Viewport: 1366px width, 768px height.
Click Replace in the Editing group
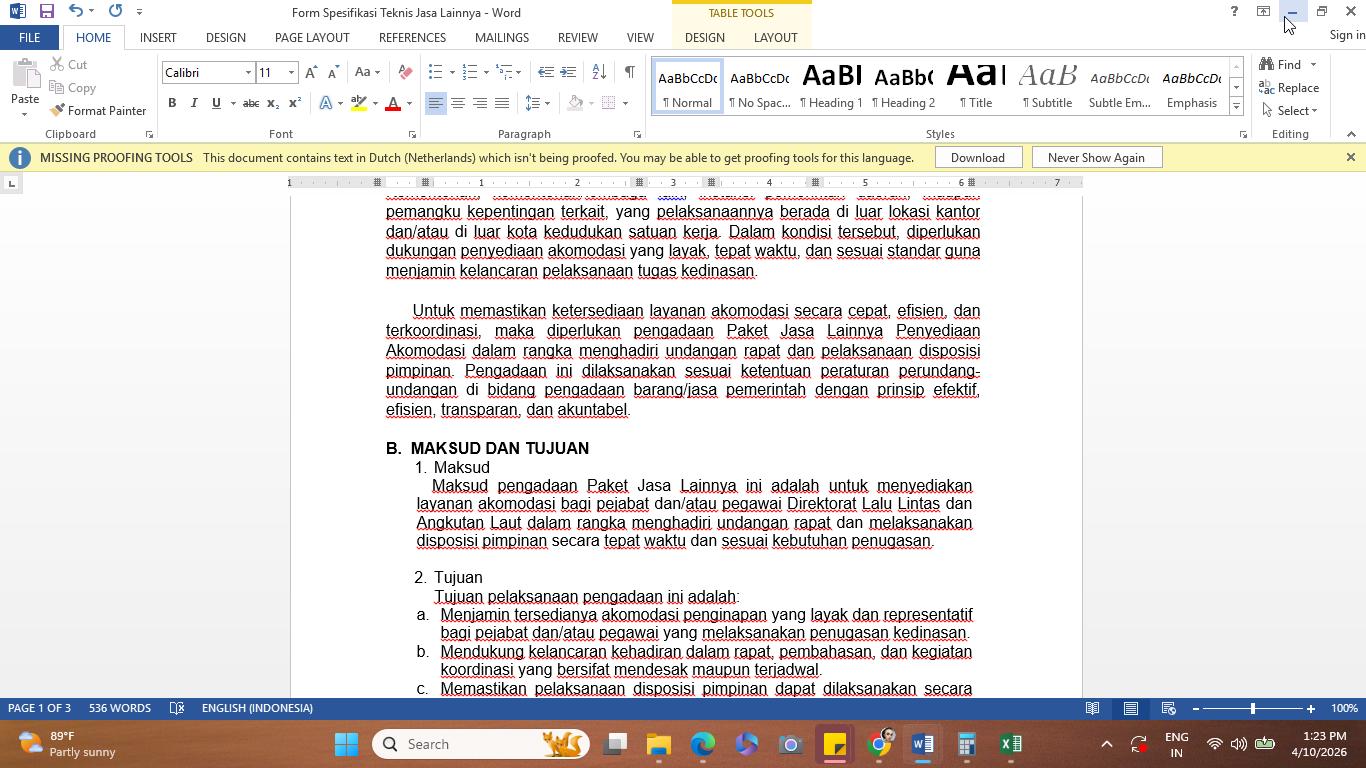[1289, 87]
